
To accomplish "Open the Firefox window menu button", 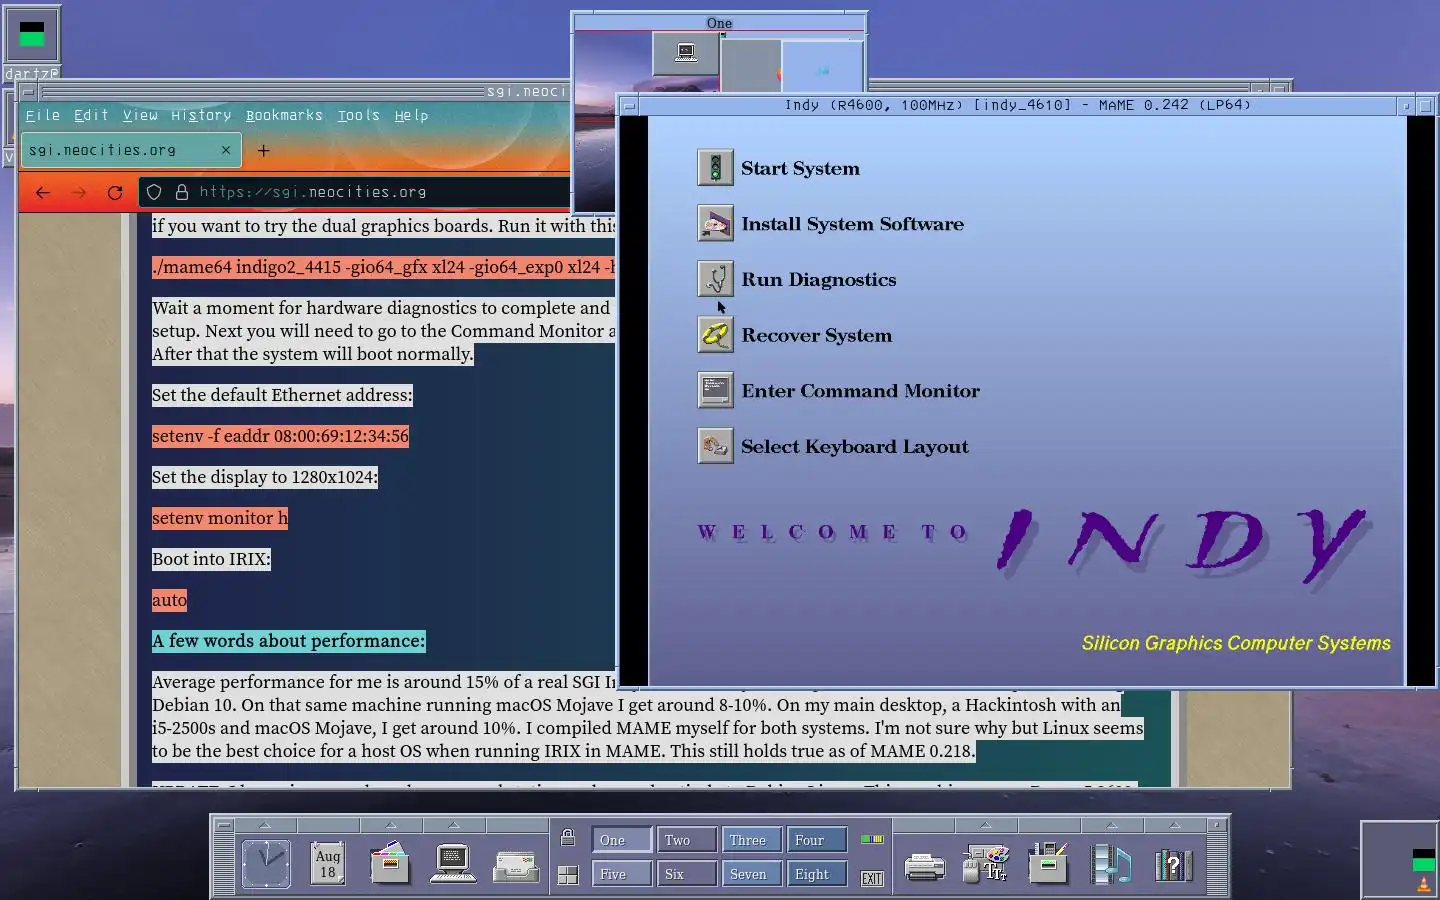I will pyautogui.click(x=28, y=92).
